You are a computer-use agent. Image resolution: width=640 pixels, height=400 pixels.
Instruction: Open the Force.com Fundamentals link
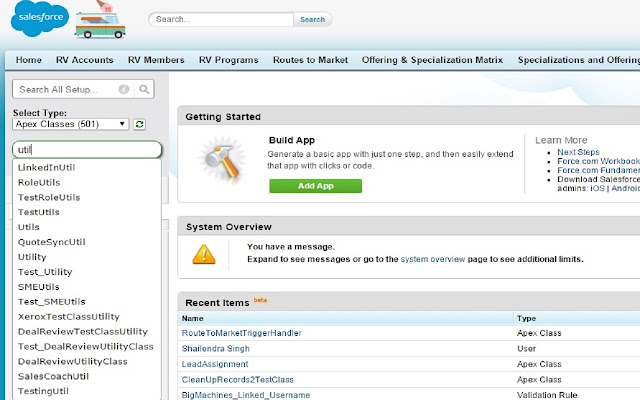[x=598, y=170]
